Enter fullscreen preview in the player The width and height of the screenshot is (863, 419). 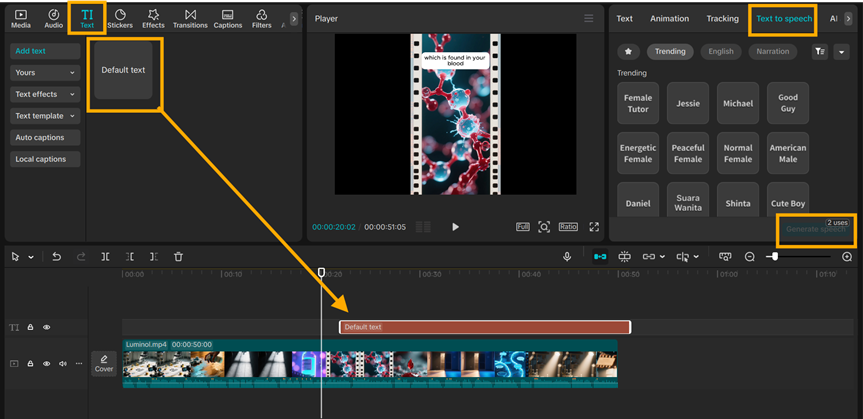click(x=594, y=227)
